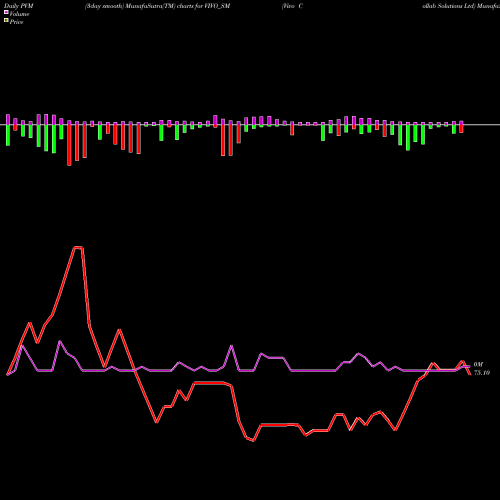Select the Price legend label
This screenshot has height=500, width=500.
[16, 22]
